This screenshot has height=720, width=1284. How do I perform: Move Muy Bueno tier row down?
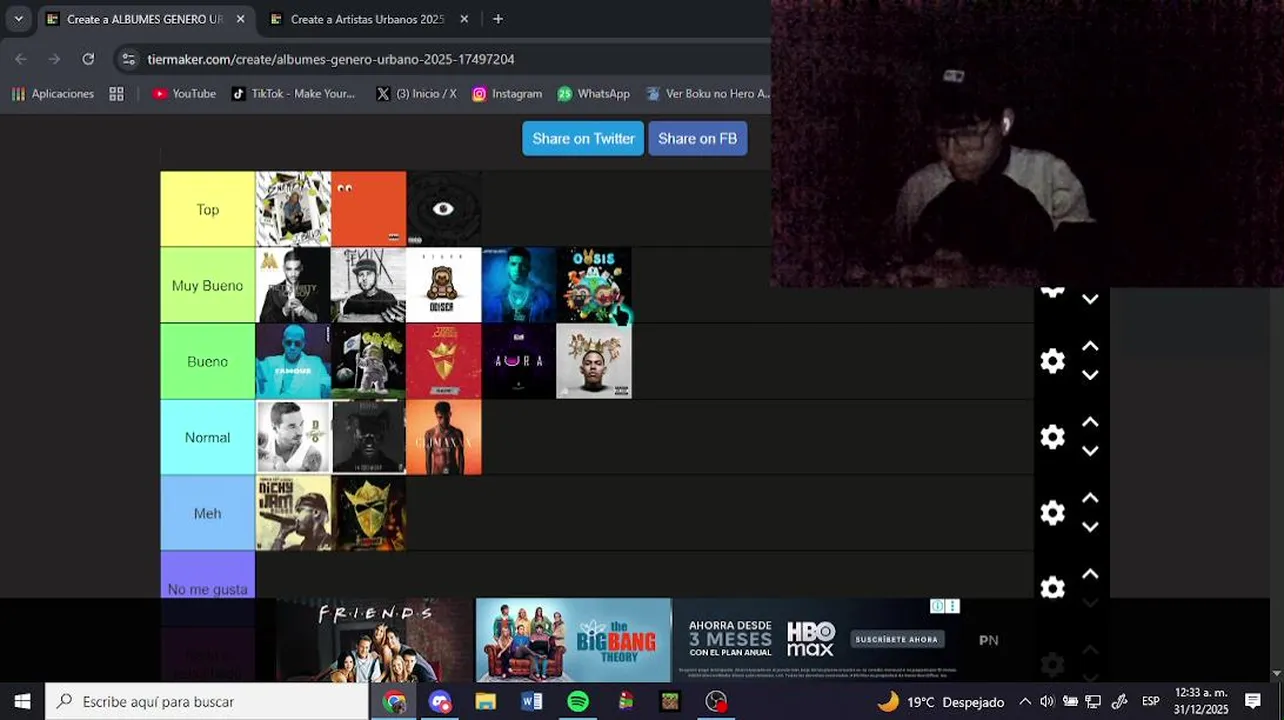[1090, 299]
